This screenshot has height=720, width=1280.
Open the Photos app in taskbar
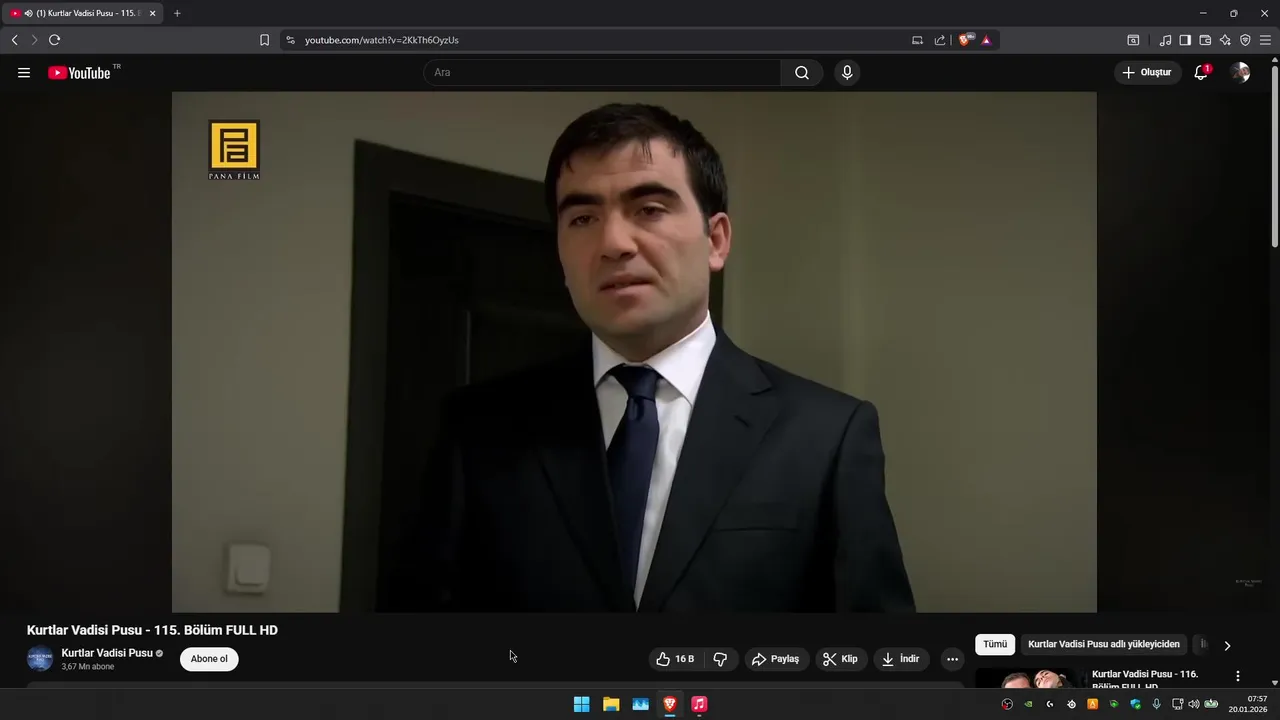pos(641,704)
